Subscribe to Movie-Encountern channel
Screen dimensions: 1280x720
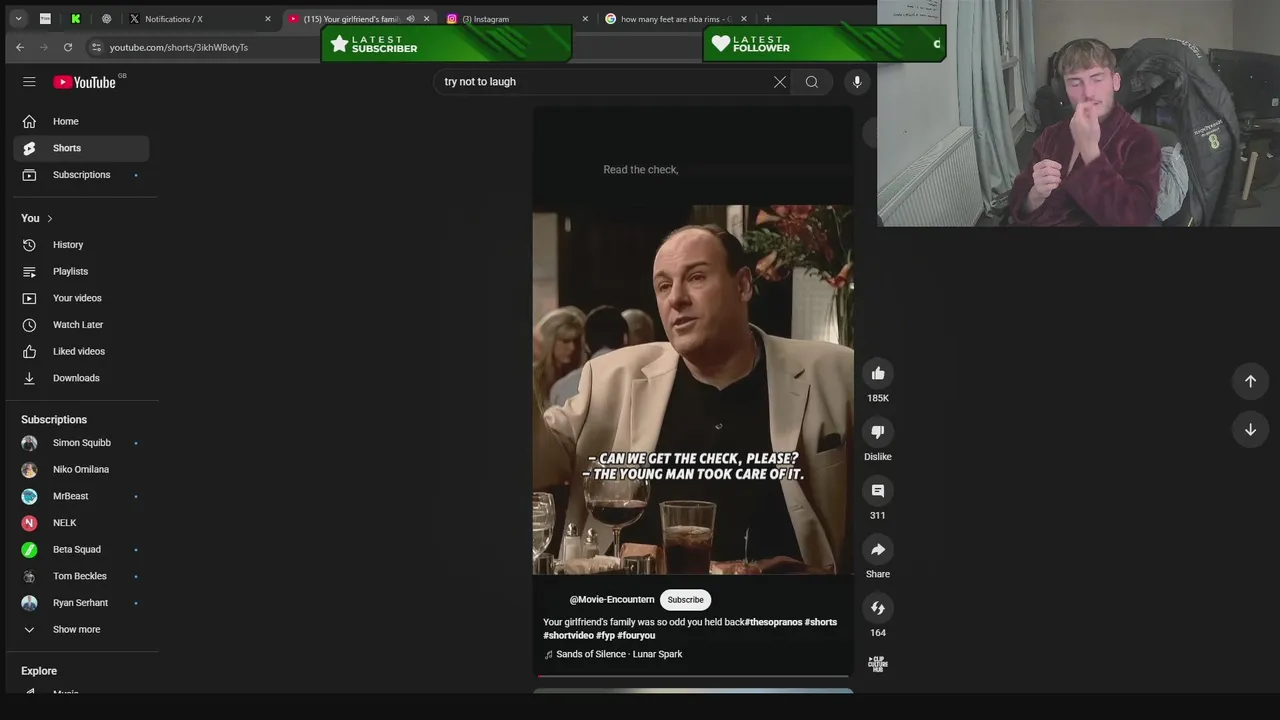click(685, 600)
